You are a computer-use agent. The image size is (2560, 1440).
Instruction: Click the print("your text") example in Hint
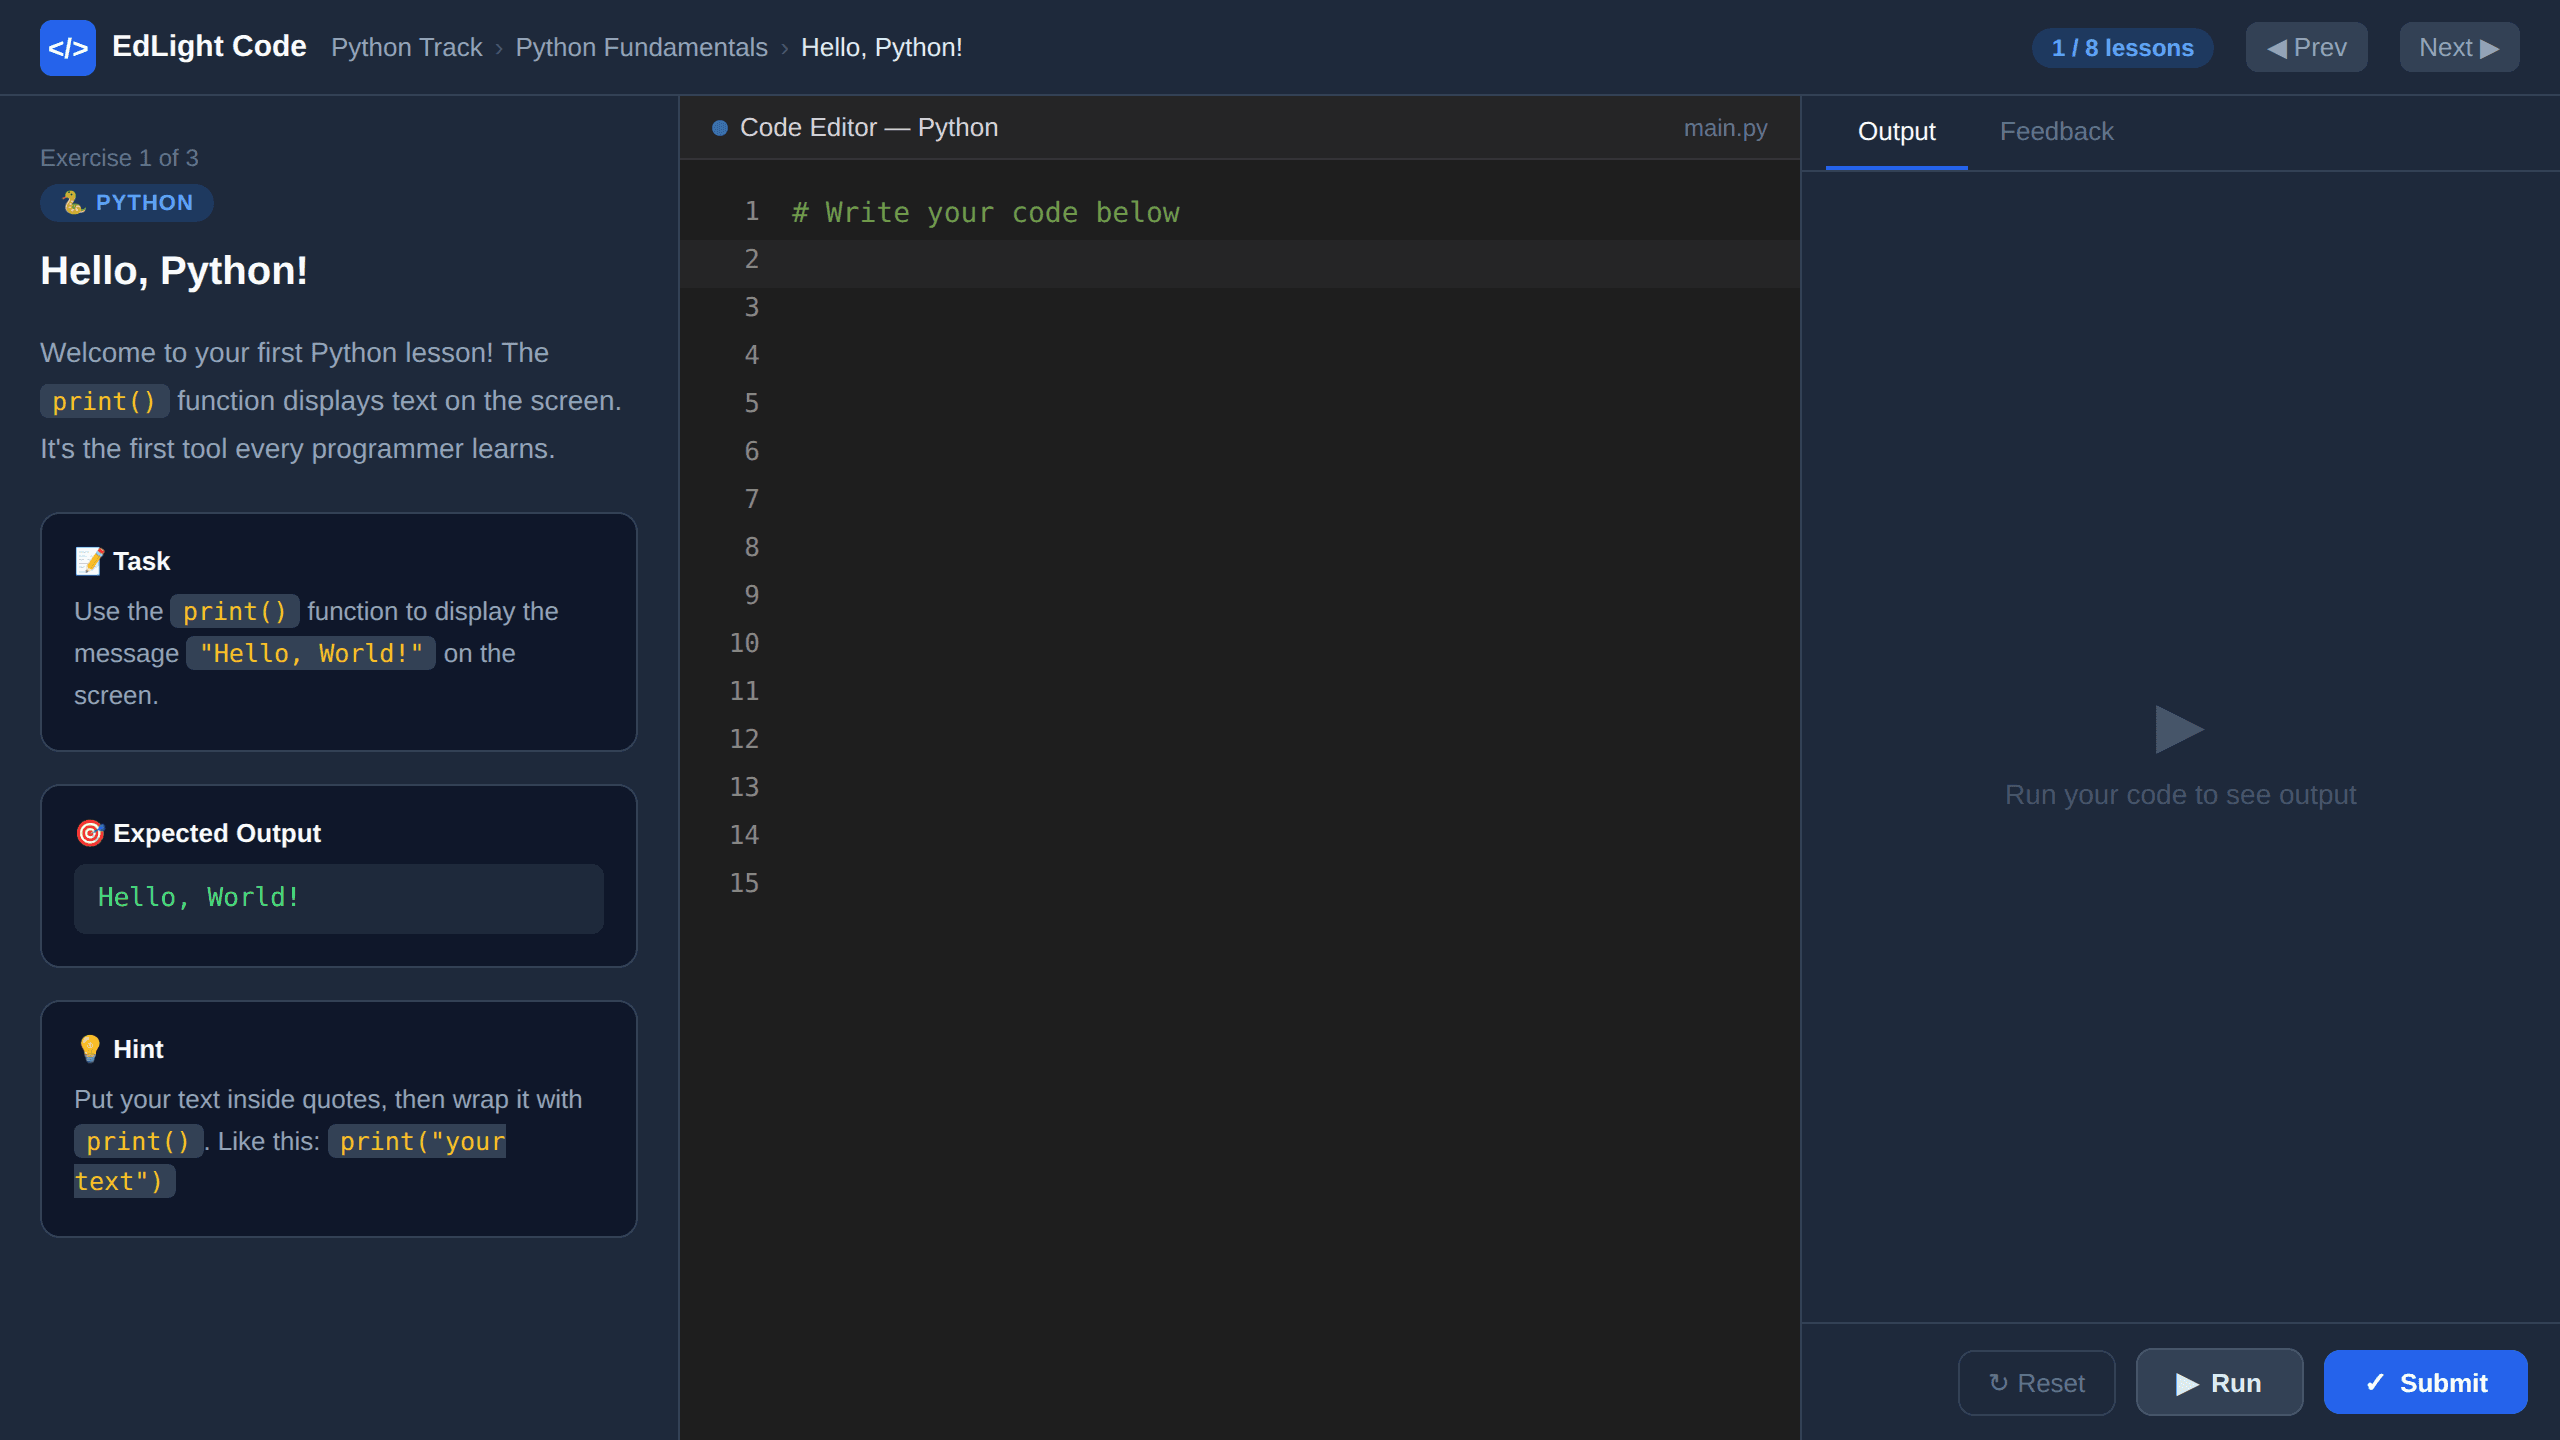[416, 1141]
